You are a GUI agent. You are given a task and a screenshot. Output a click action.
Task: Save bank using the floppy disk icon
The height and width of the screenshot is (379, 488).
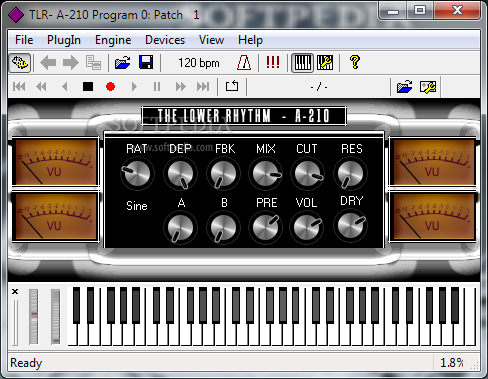click(x=146, y=63)
